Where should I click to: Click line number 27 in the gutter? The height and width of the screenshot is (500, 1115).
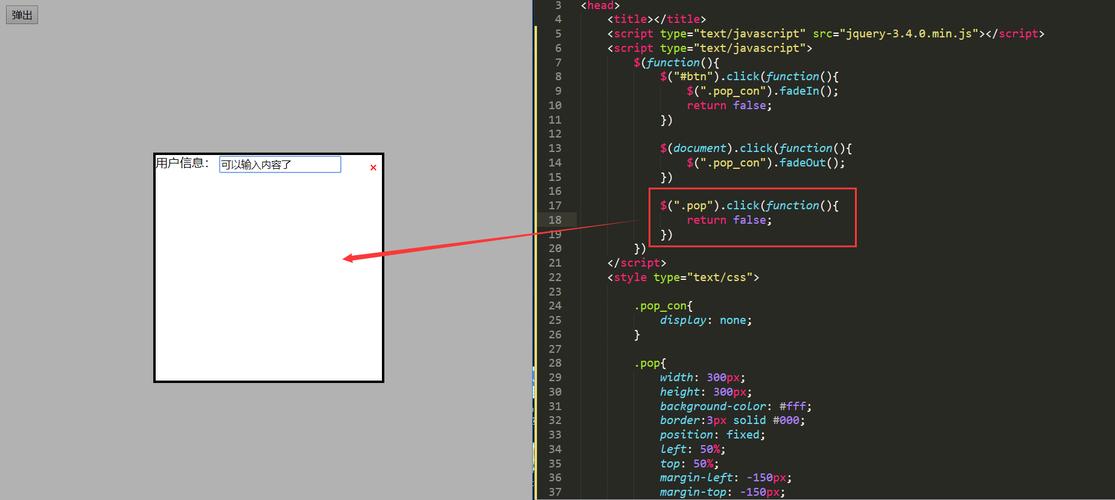pyautogui.click(x=555, y=349)
